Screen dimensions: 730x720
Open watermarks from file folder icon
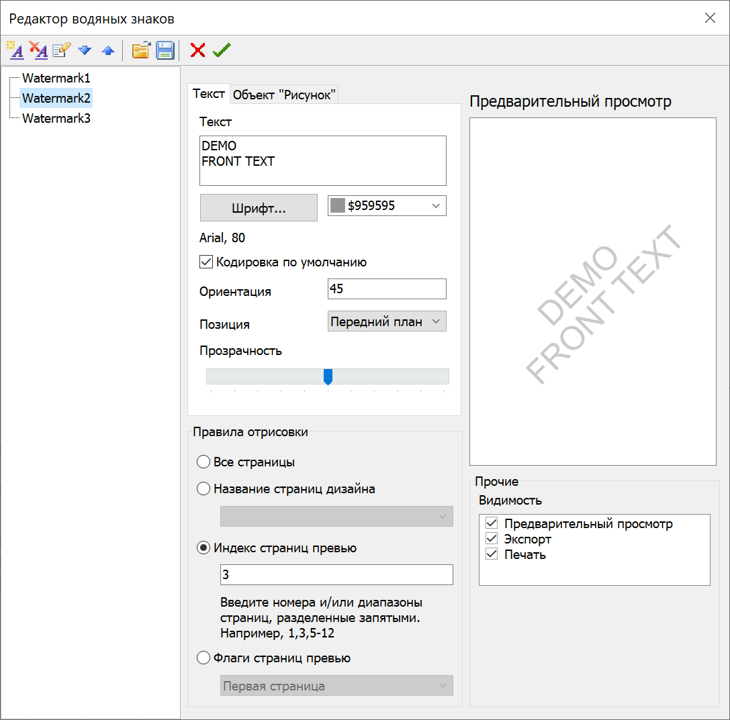click(x=141, y=50)
